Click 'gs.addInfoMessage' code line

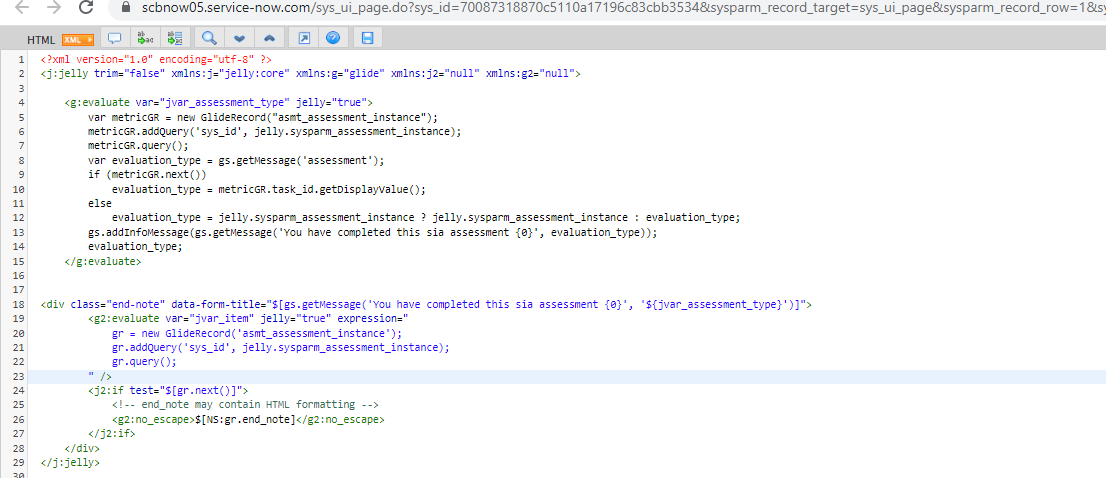pos(372,233)
